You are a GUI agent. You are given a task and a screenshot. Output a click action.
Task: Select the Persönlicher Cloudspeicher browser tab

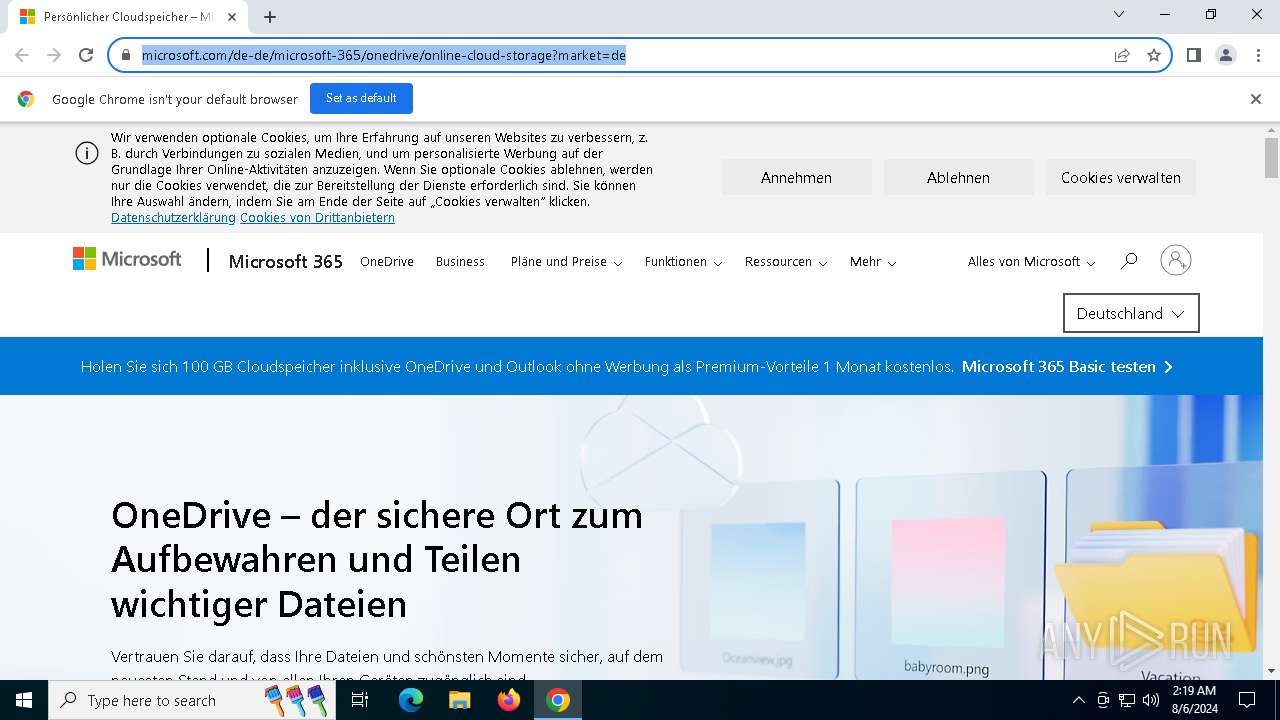(x=128, y=17)
